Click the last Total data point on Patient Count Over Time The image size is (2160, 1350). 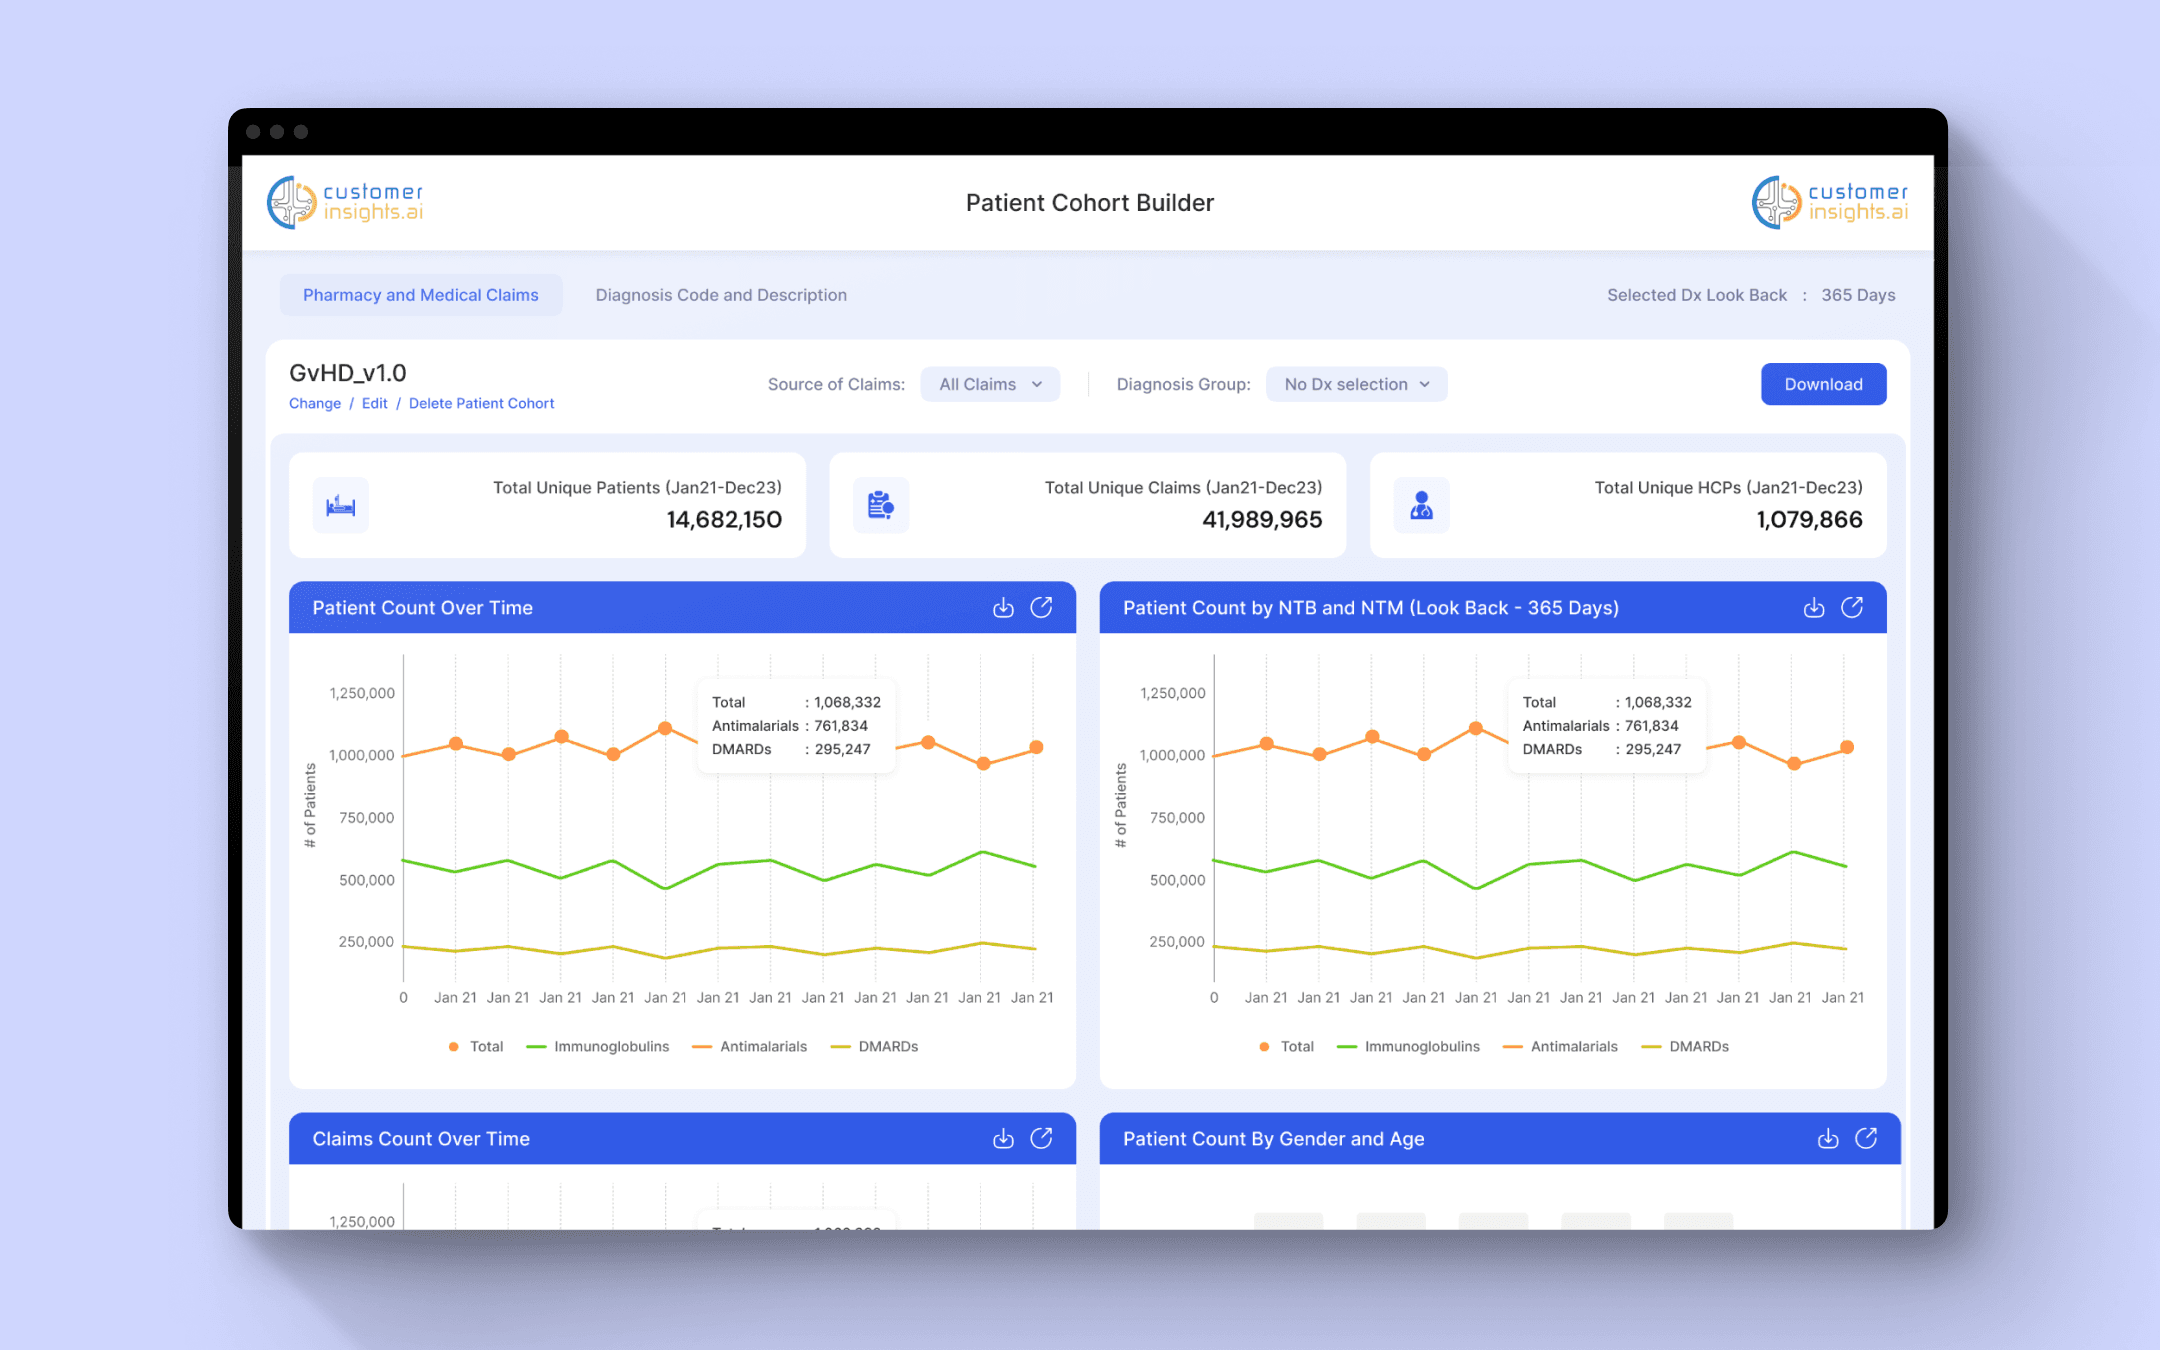tap(1036, 747)
